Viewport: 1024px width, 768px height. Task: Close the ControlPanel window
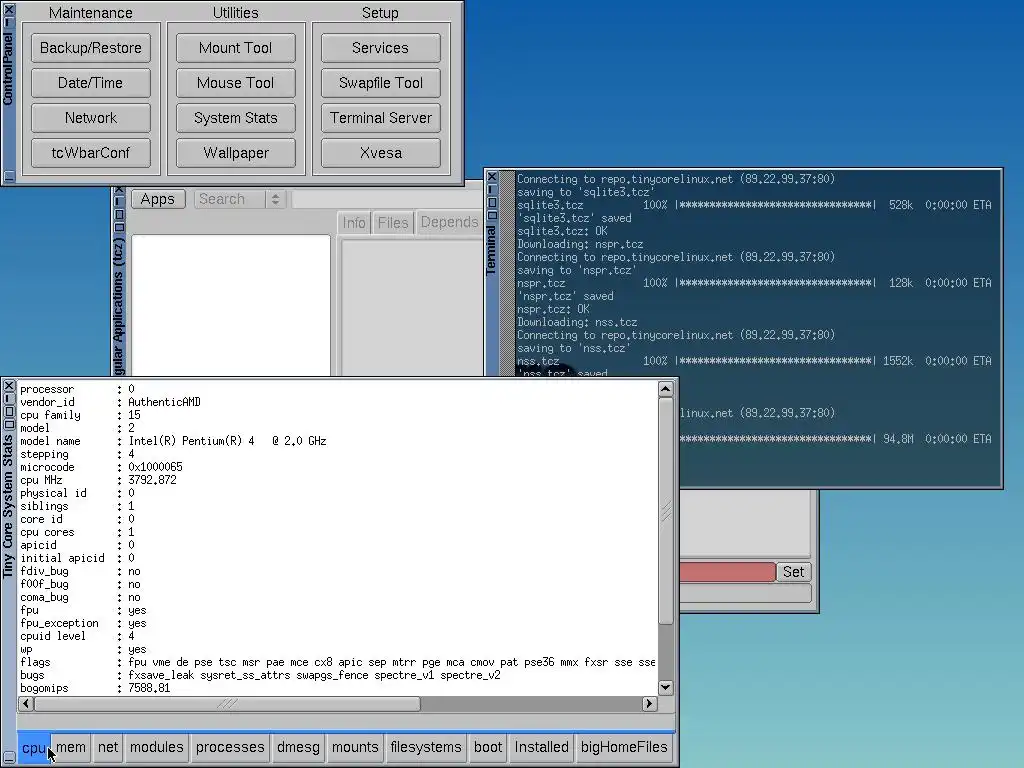click(x=8, y=10)
